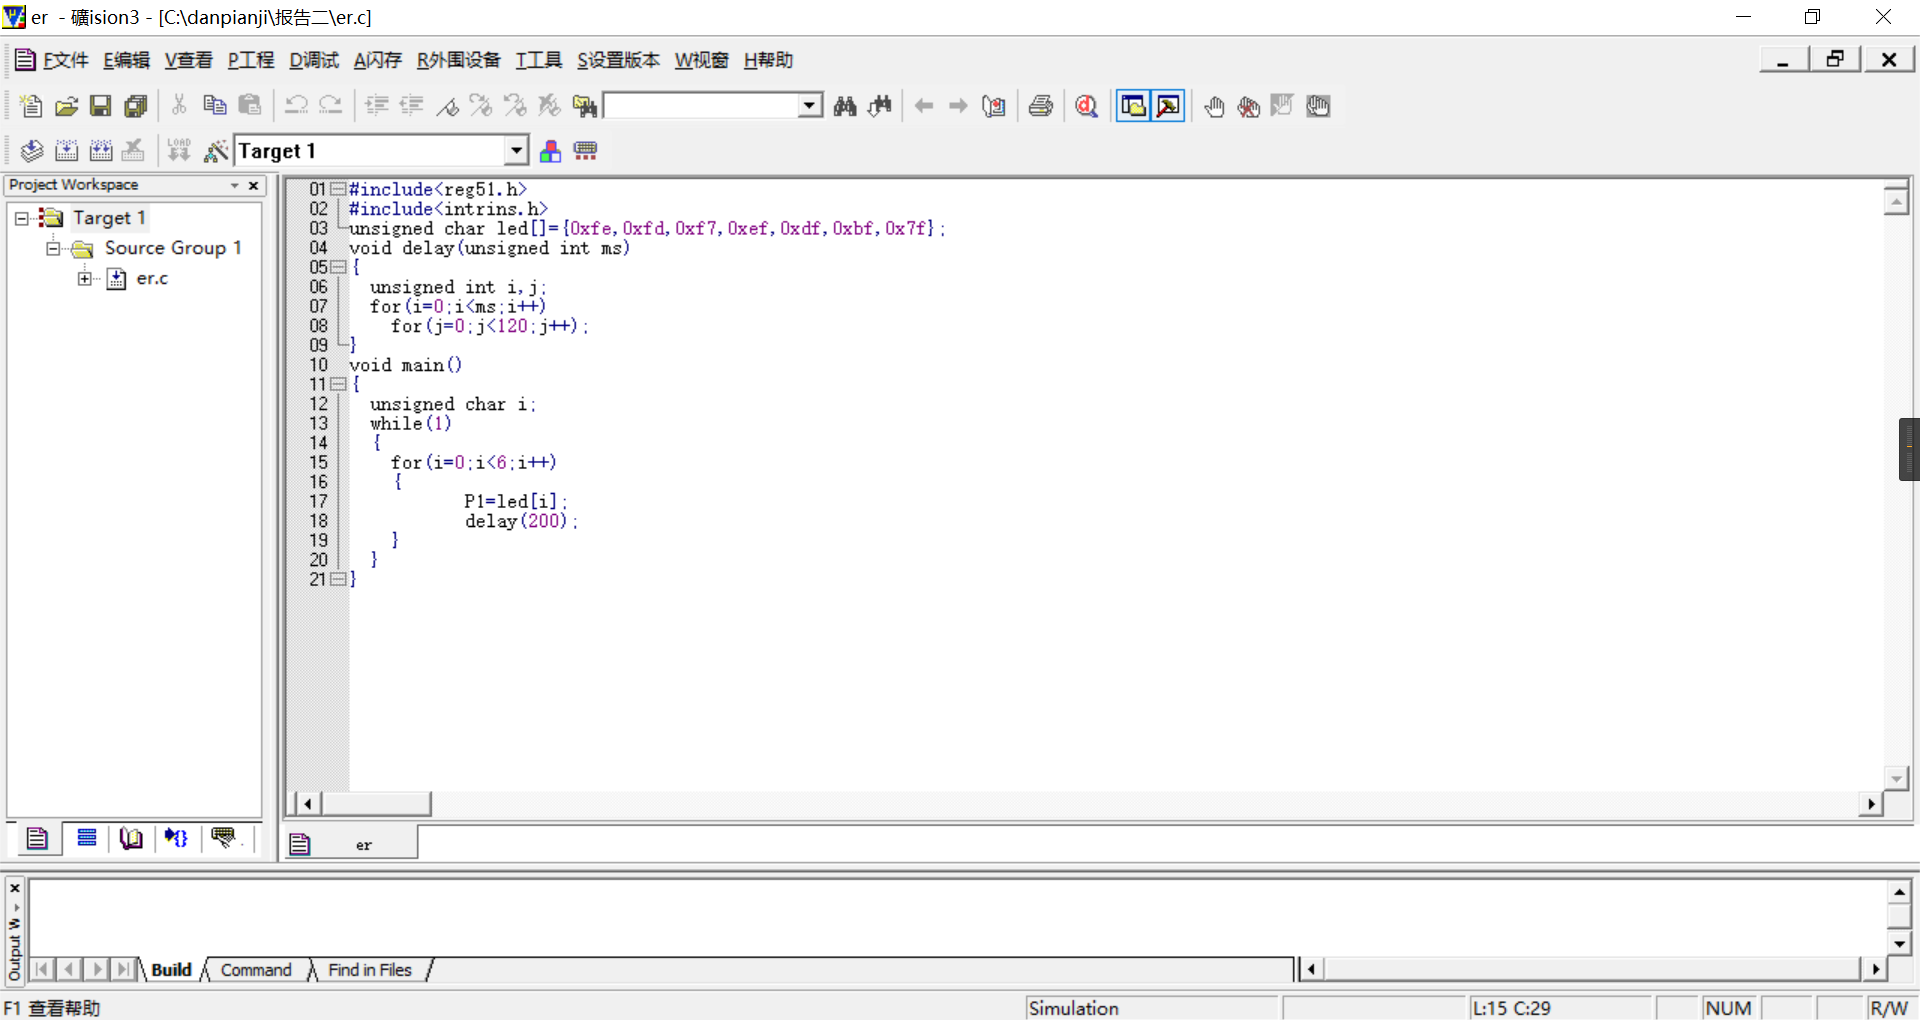Go to previous bookmark icon

515,106
